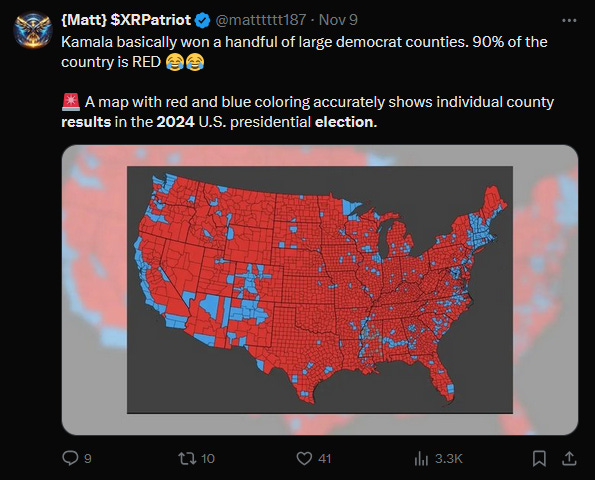Open the three-dot more options menu
Image resolution: width=595 pixels, height=480 pixels.
pos(569,20)
